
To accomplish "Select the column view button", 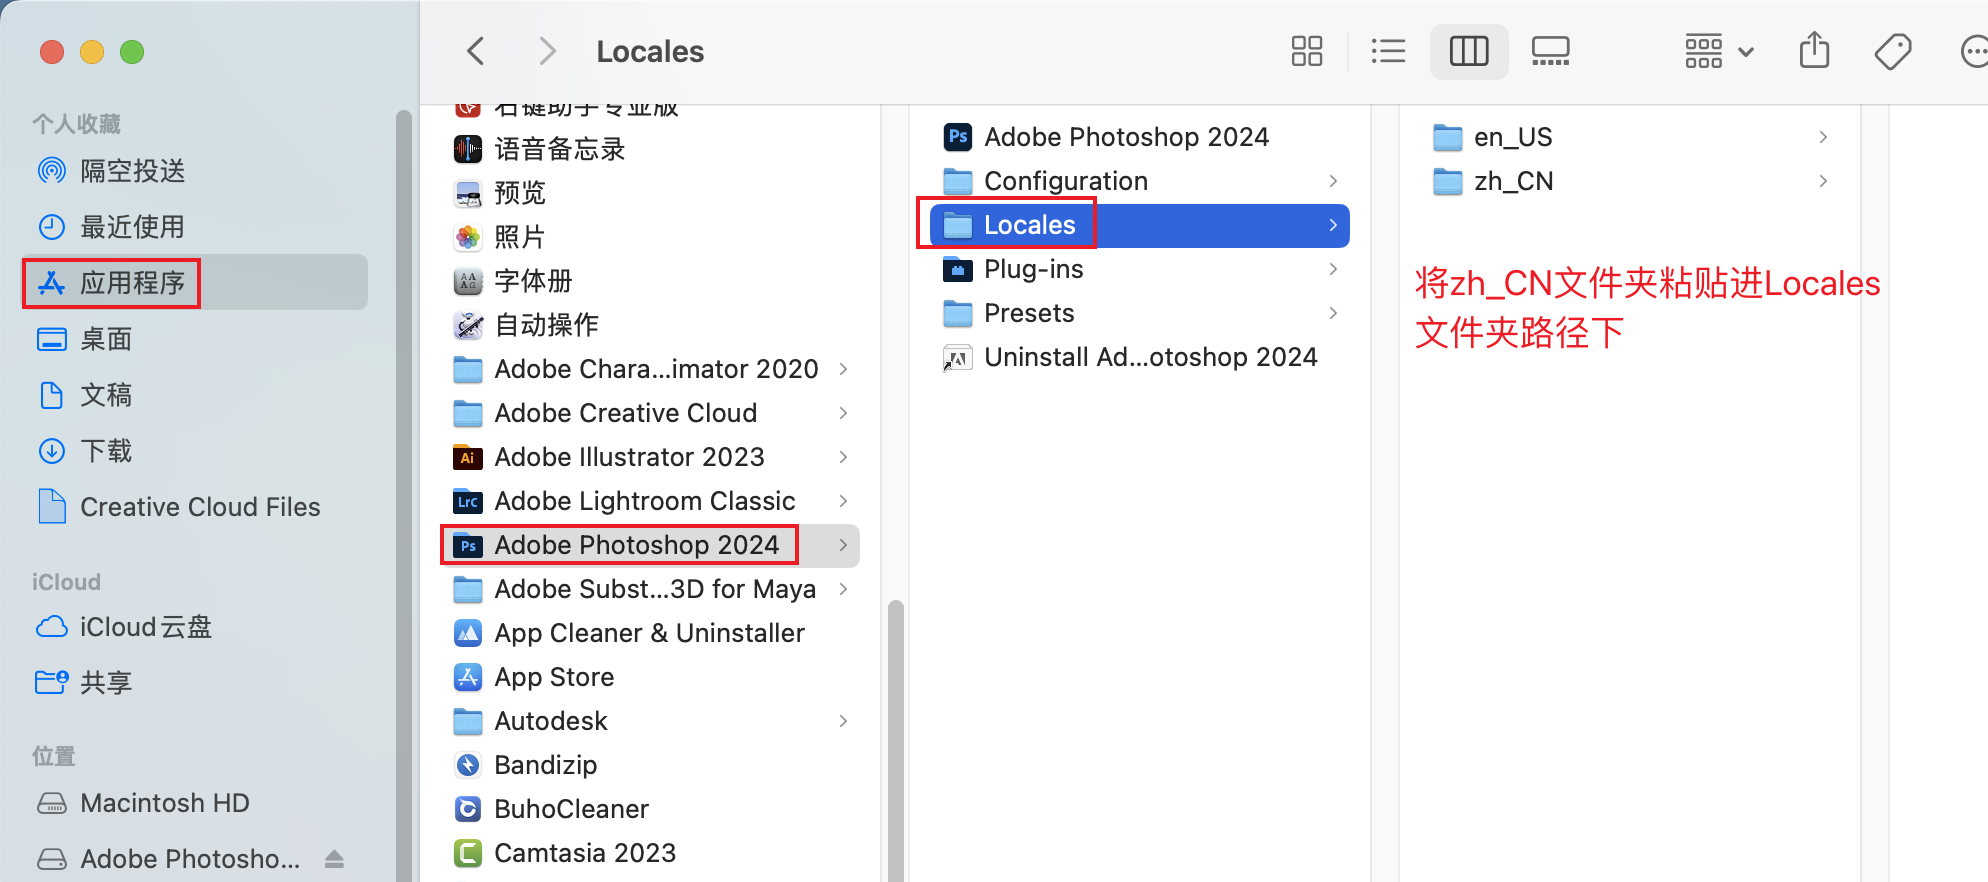I will (x=1469, y=51).
